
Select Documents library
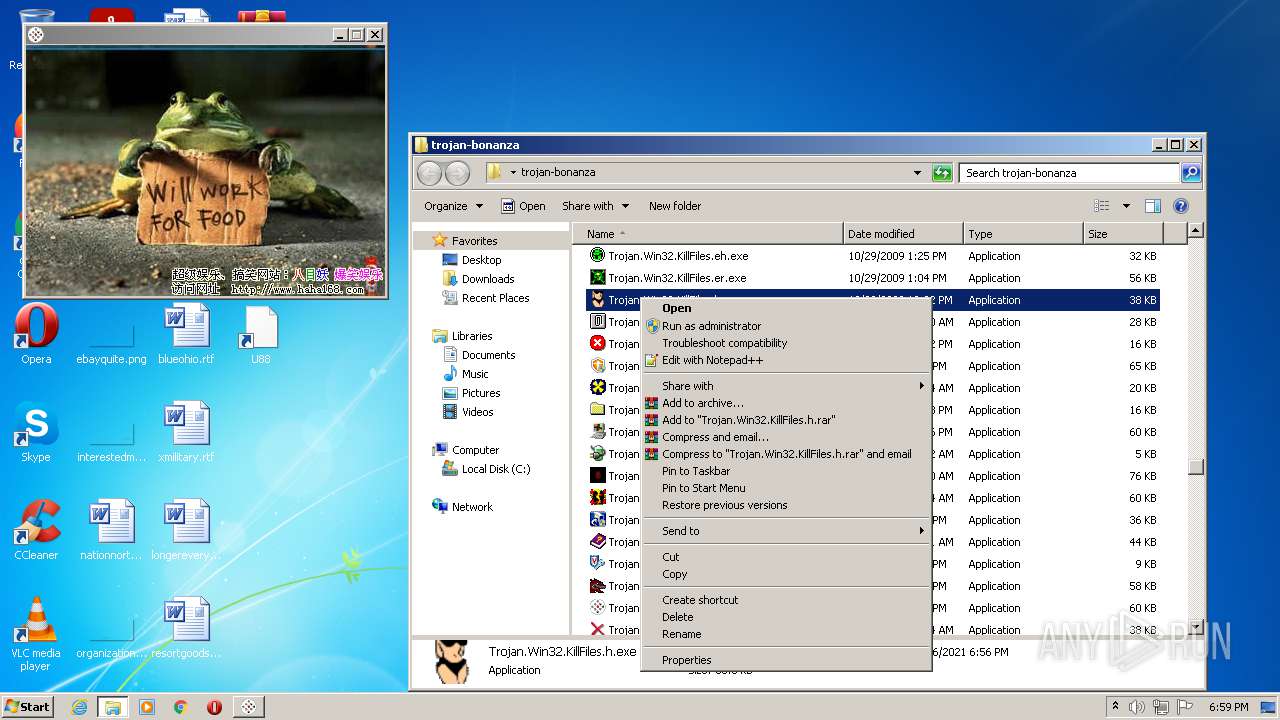point(488,355)
